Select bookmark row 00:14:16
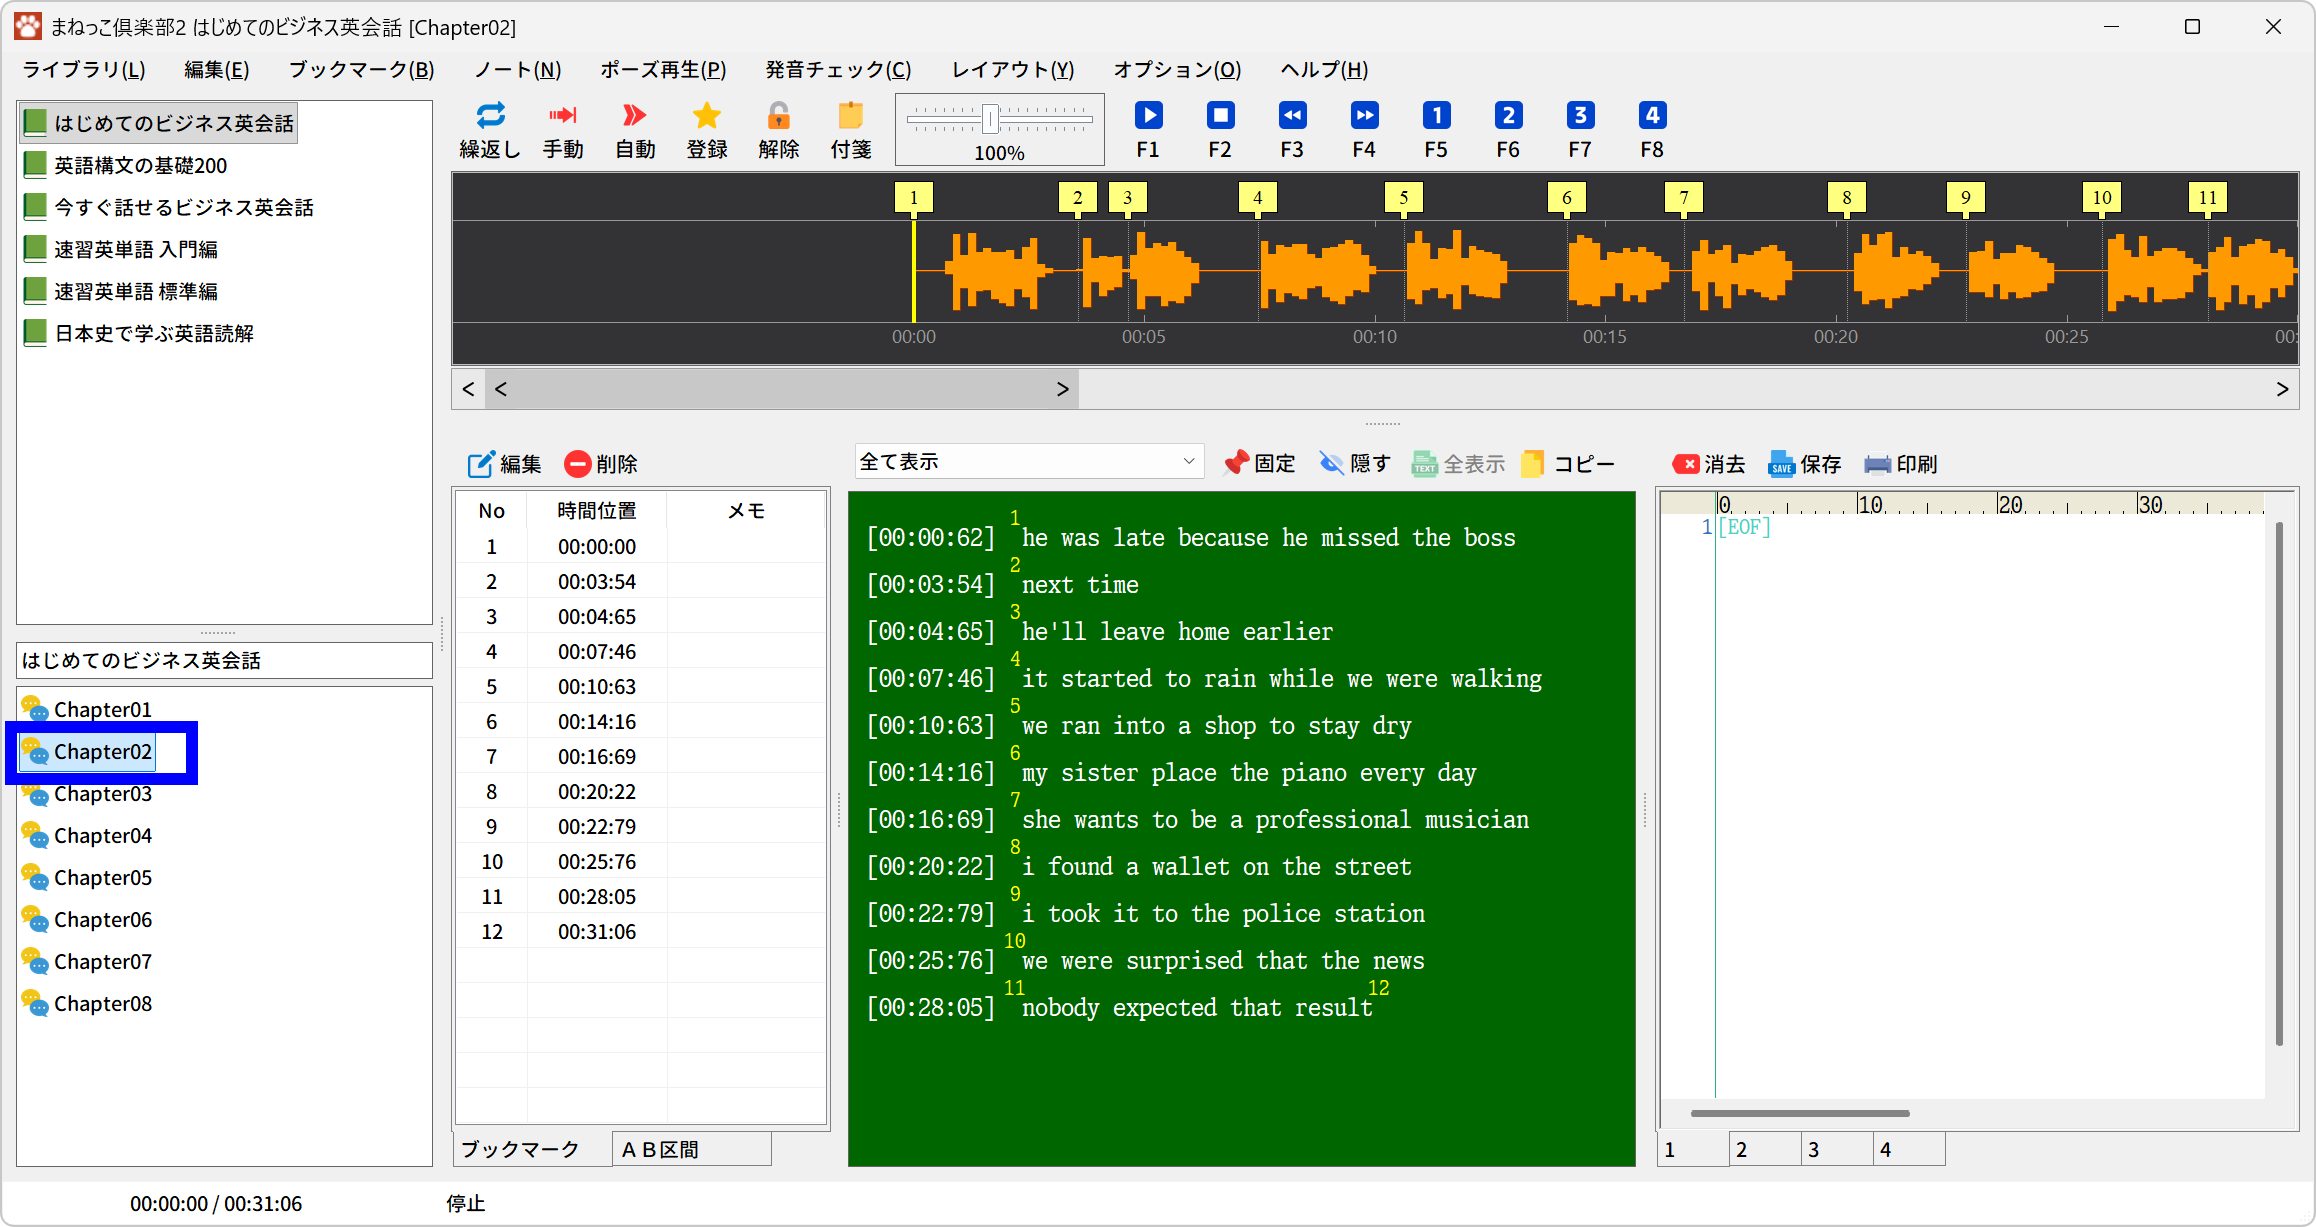The image size is (2316, 1227). point(641,721)
